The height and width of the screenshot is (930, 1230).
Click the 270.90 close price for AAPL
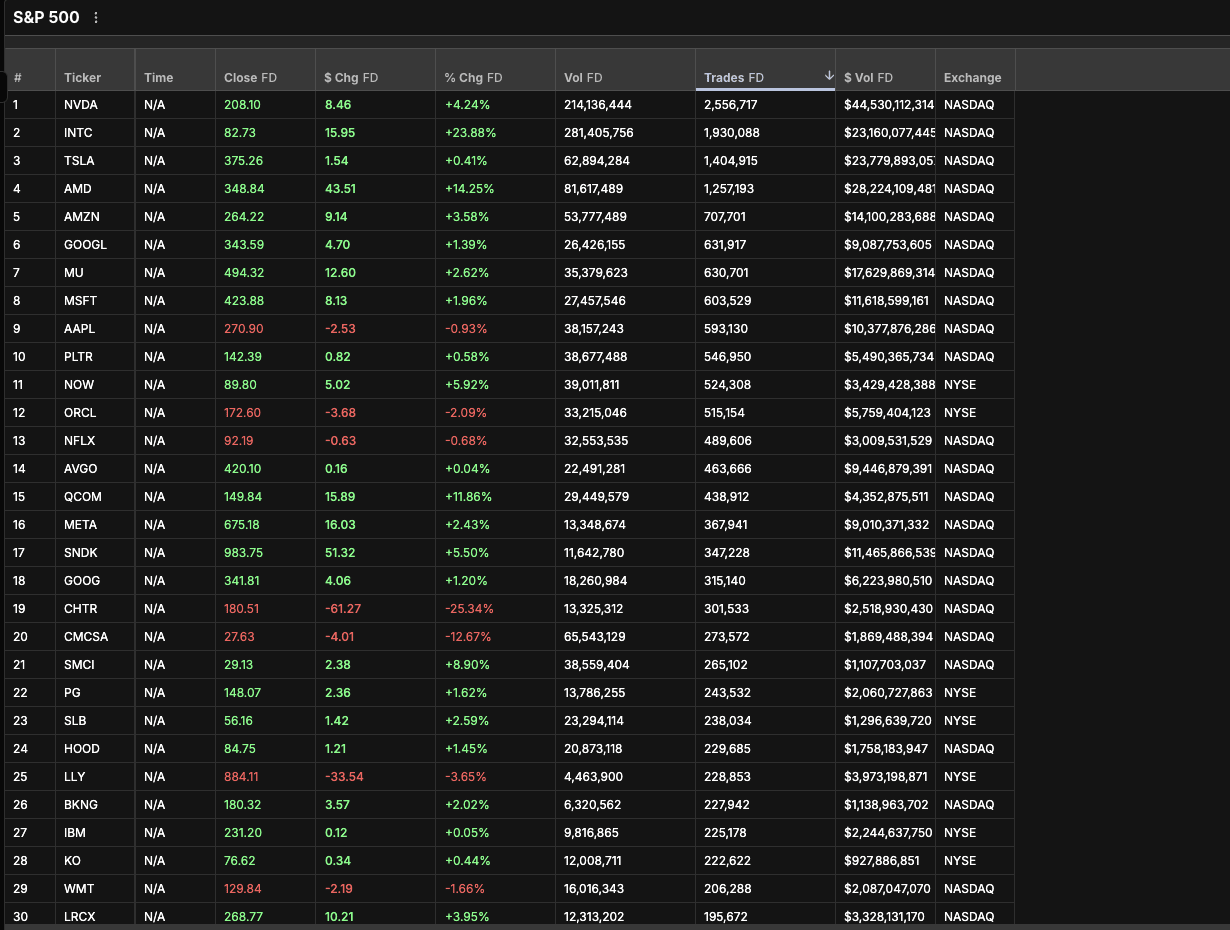[244, 328]
